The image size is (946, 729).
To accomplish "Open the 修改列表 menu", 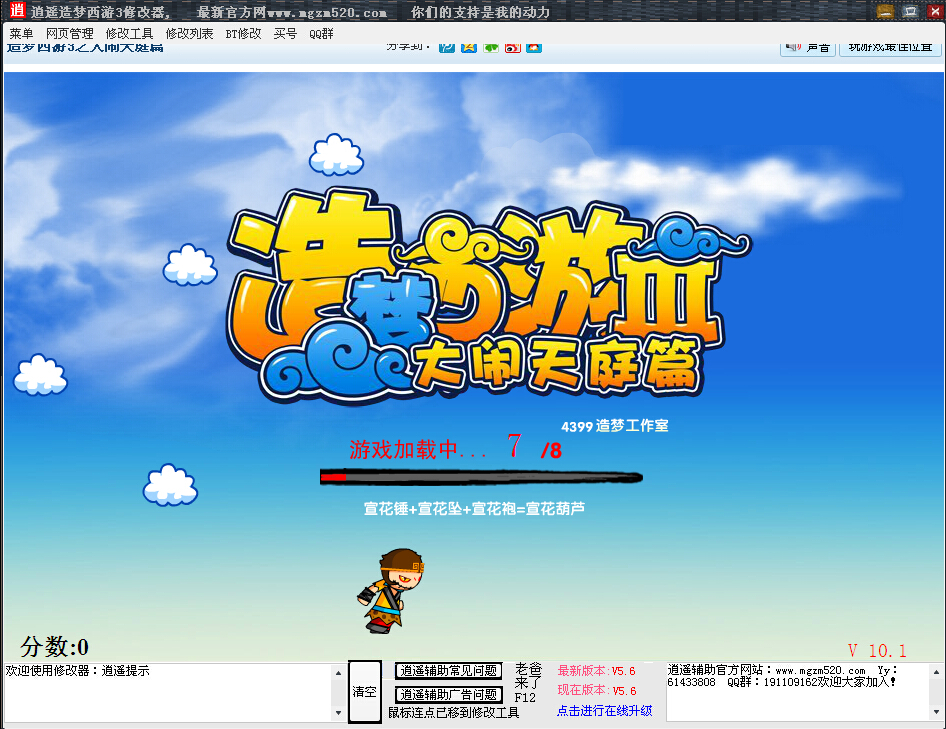I will pyautogui.click(x=189, y=34).
